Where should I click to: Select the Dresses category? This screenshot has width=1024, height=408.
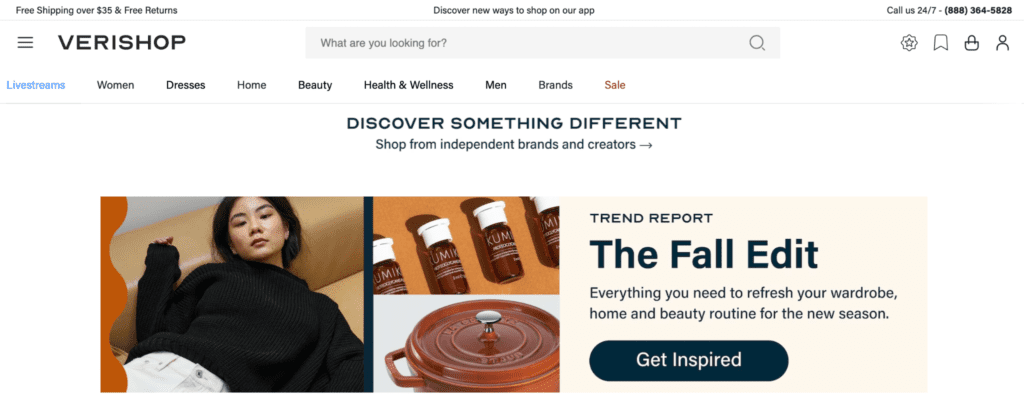pyautogui.click(x=185, y=85)
